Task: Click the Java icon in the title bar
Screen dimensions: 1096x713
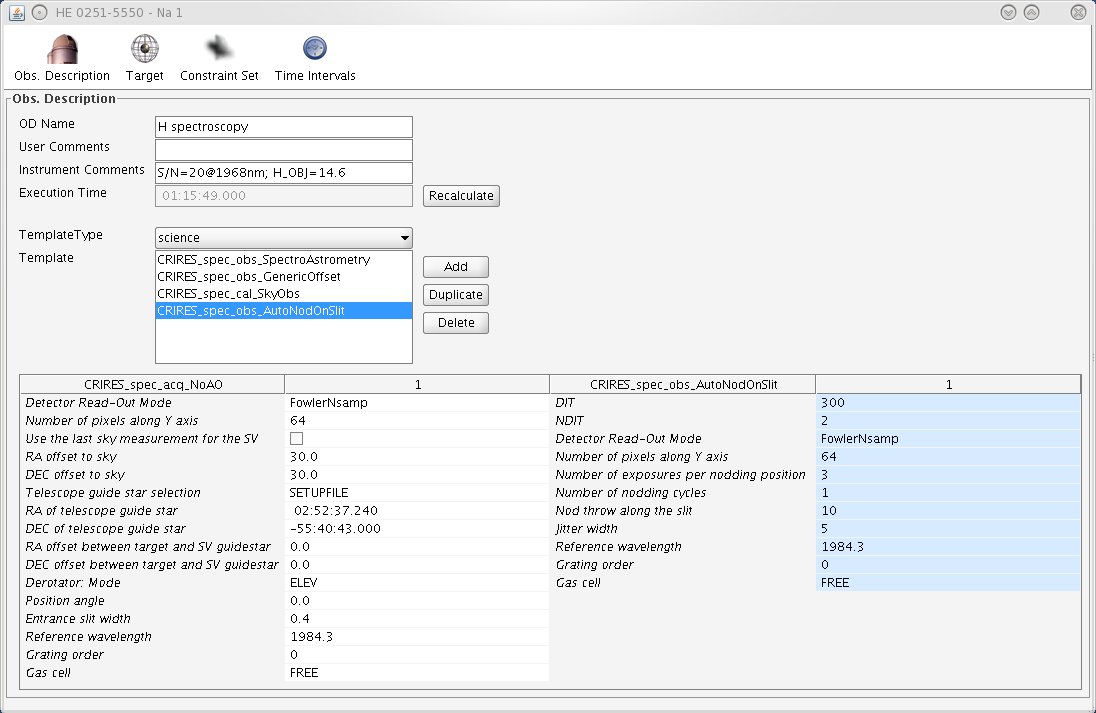Action: 17,13
